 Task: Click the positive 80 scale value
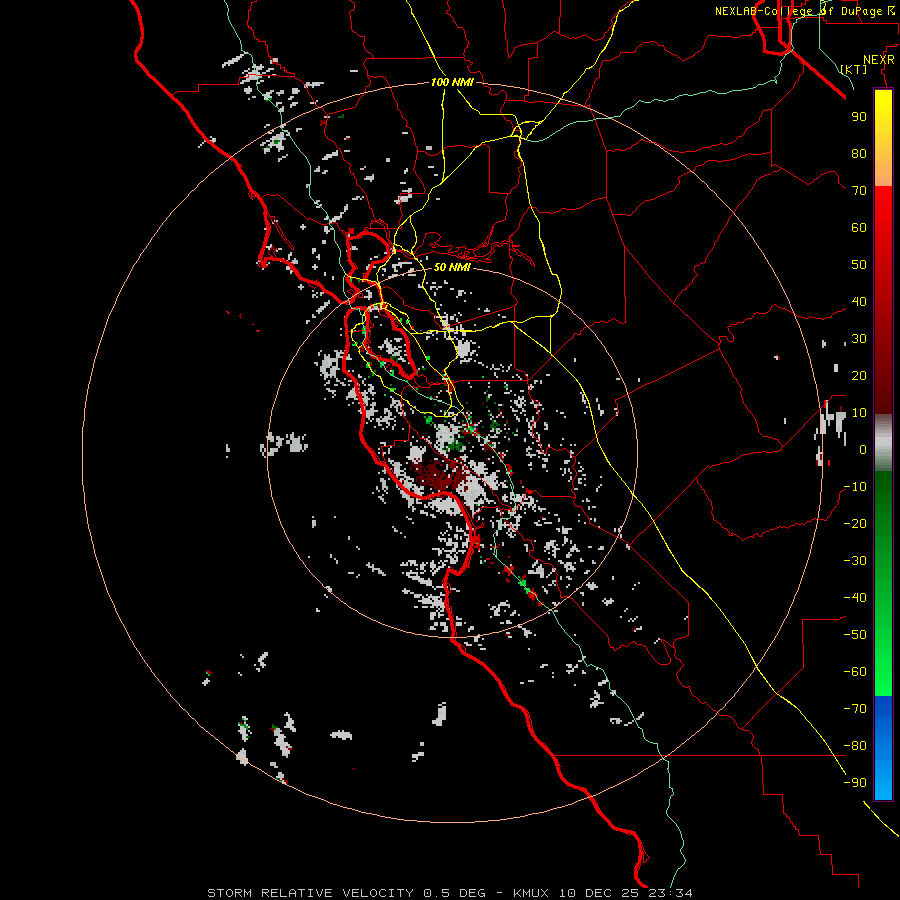pyautogui.click(x=859, y=153)
